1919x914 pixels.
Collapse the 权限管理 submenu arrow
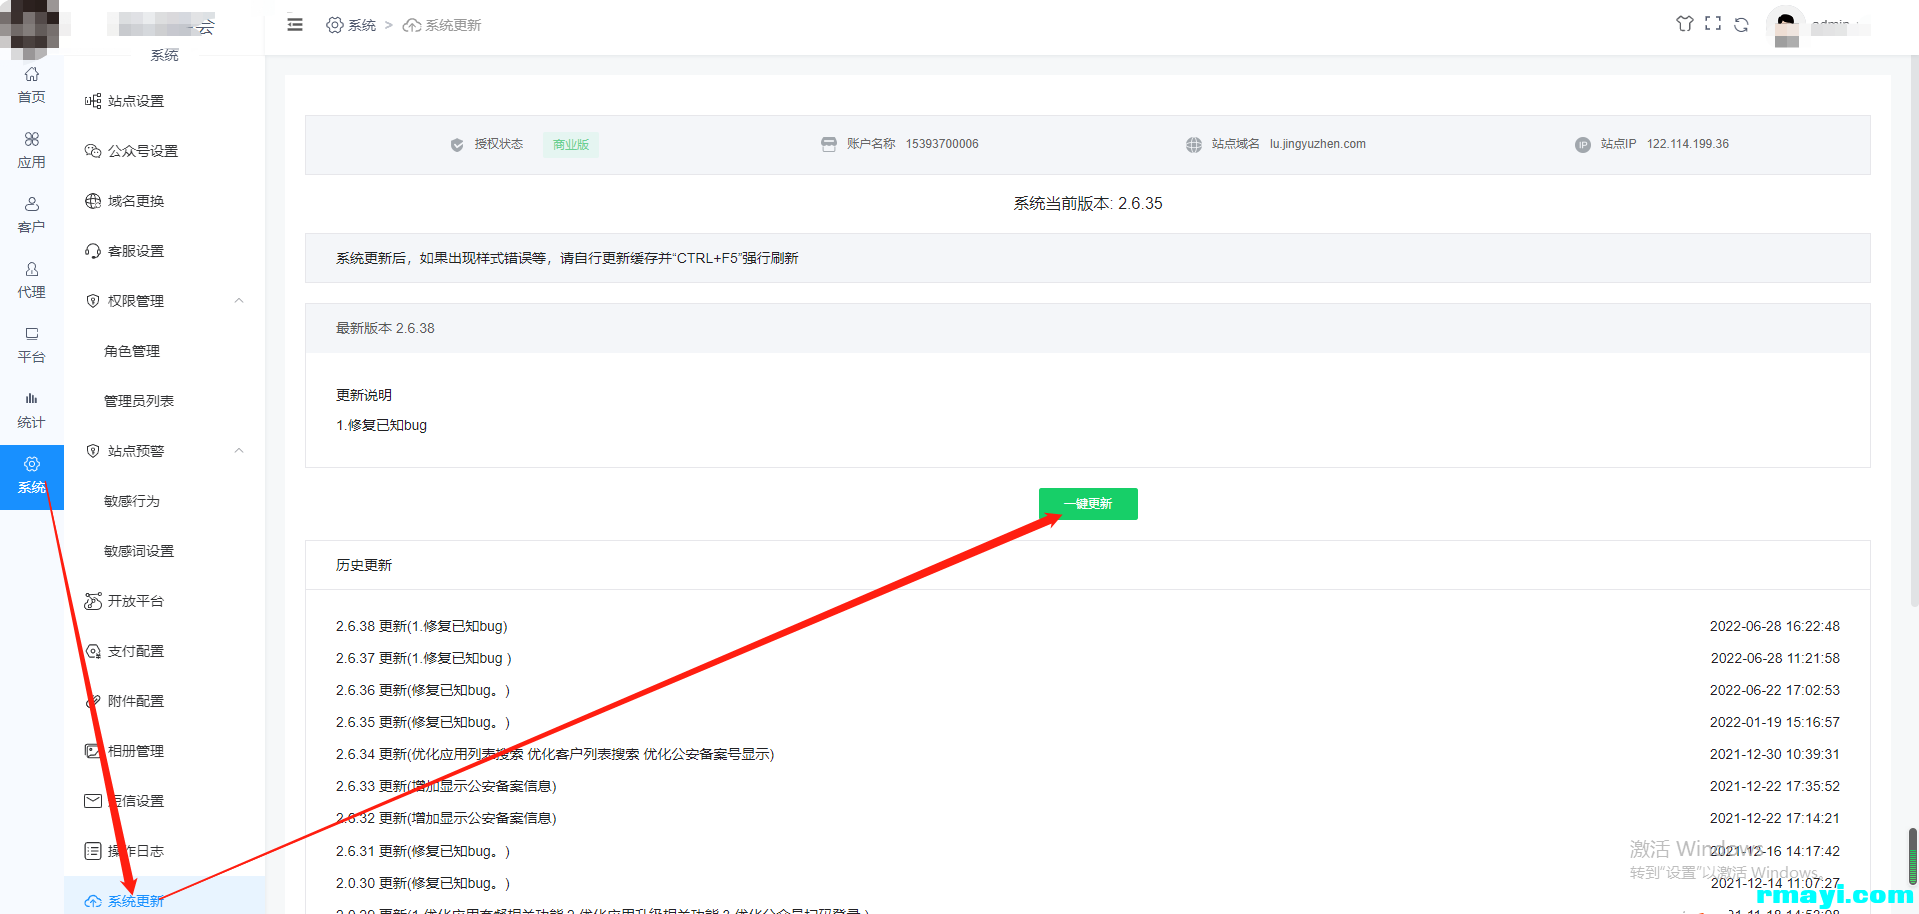click(239, 301)
